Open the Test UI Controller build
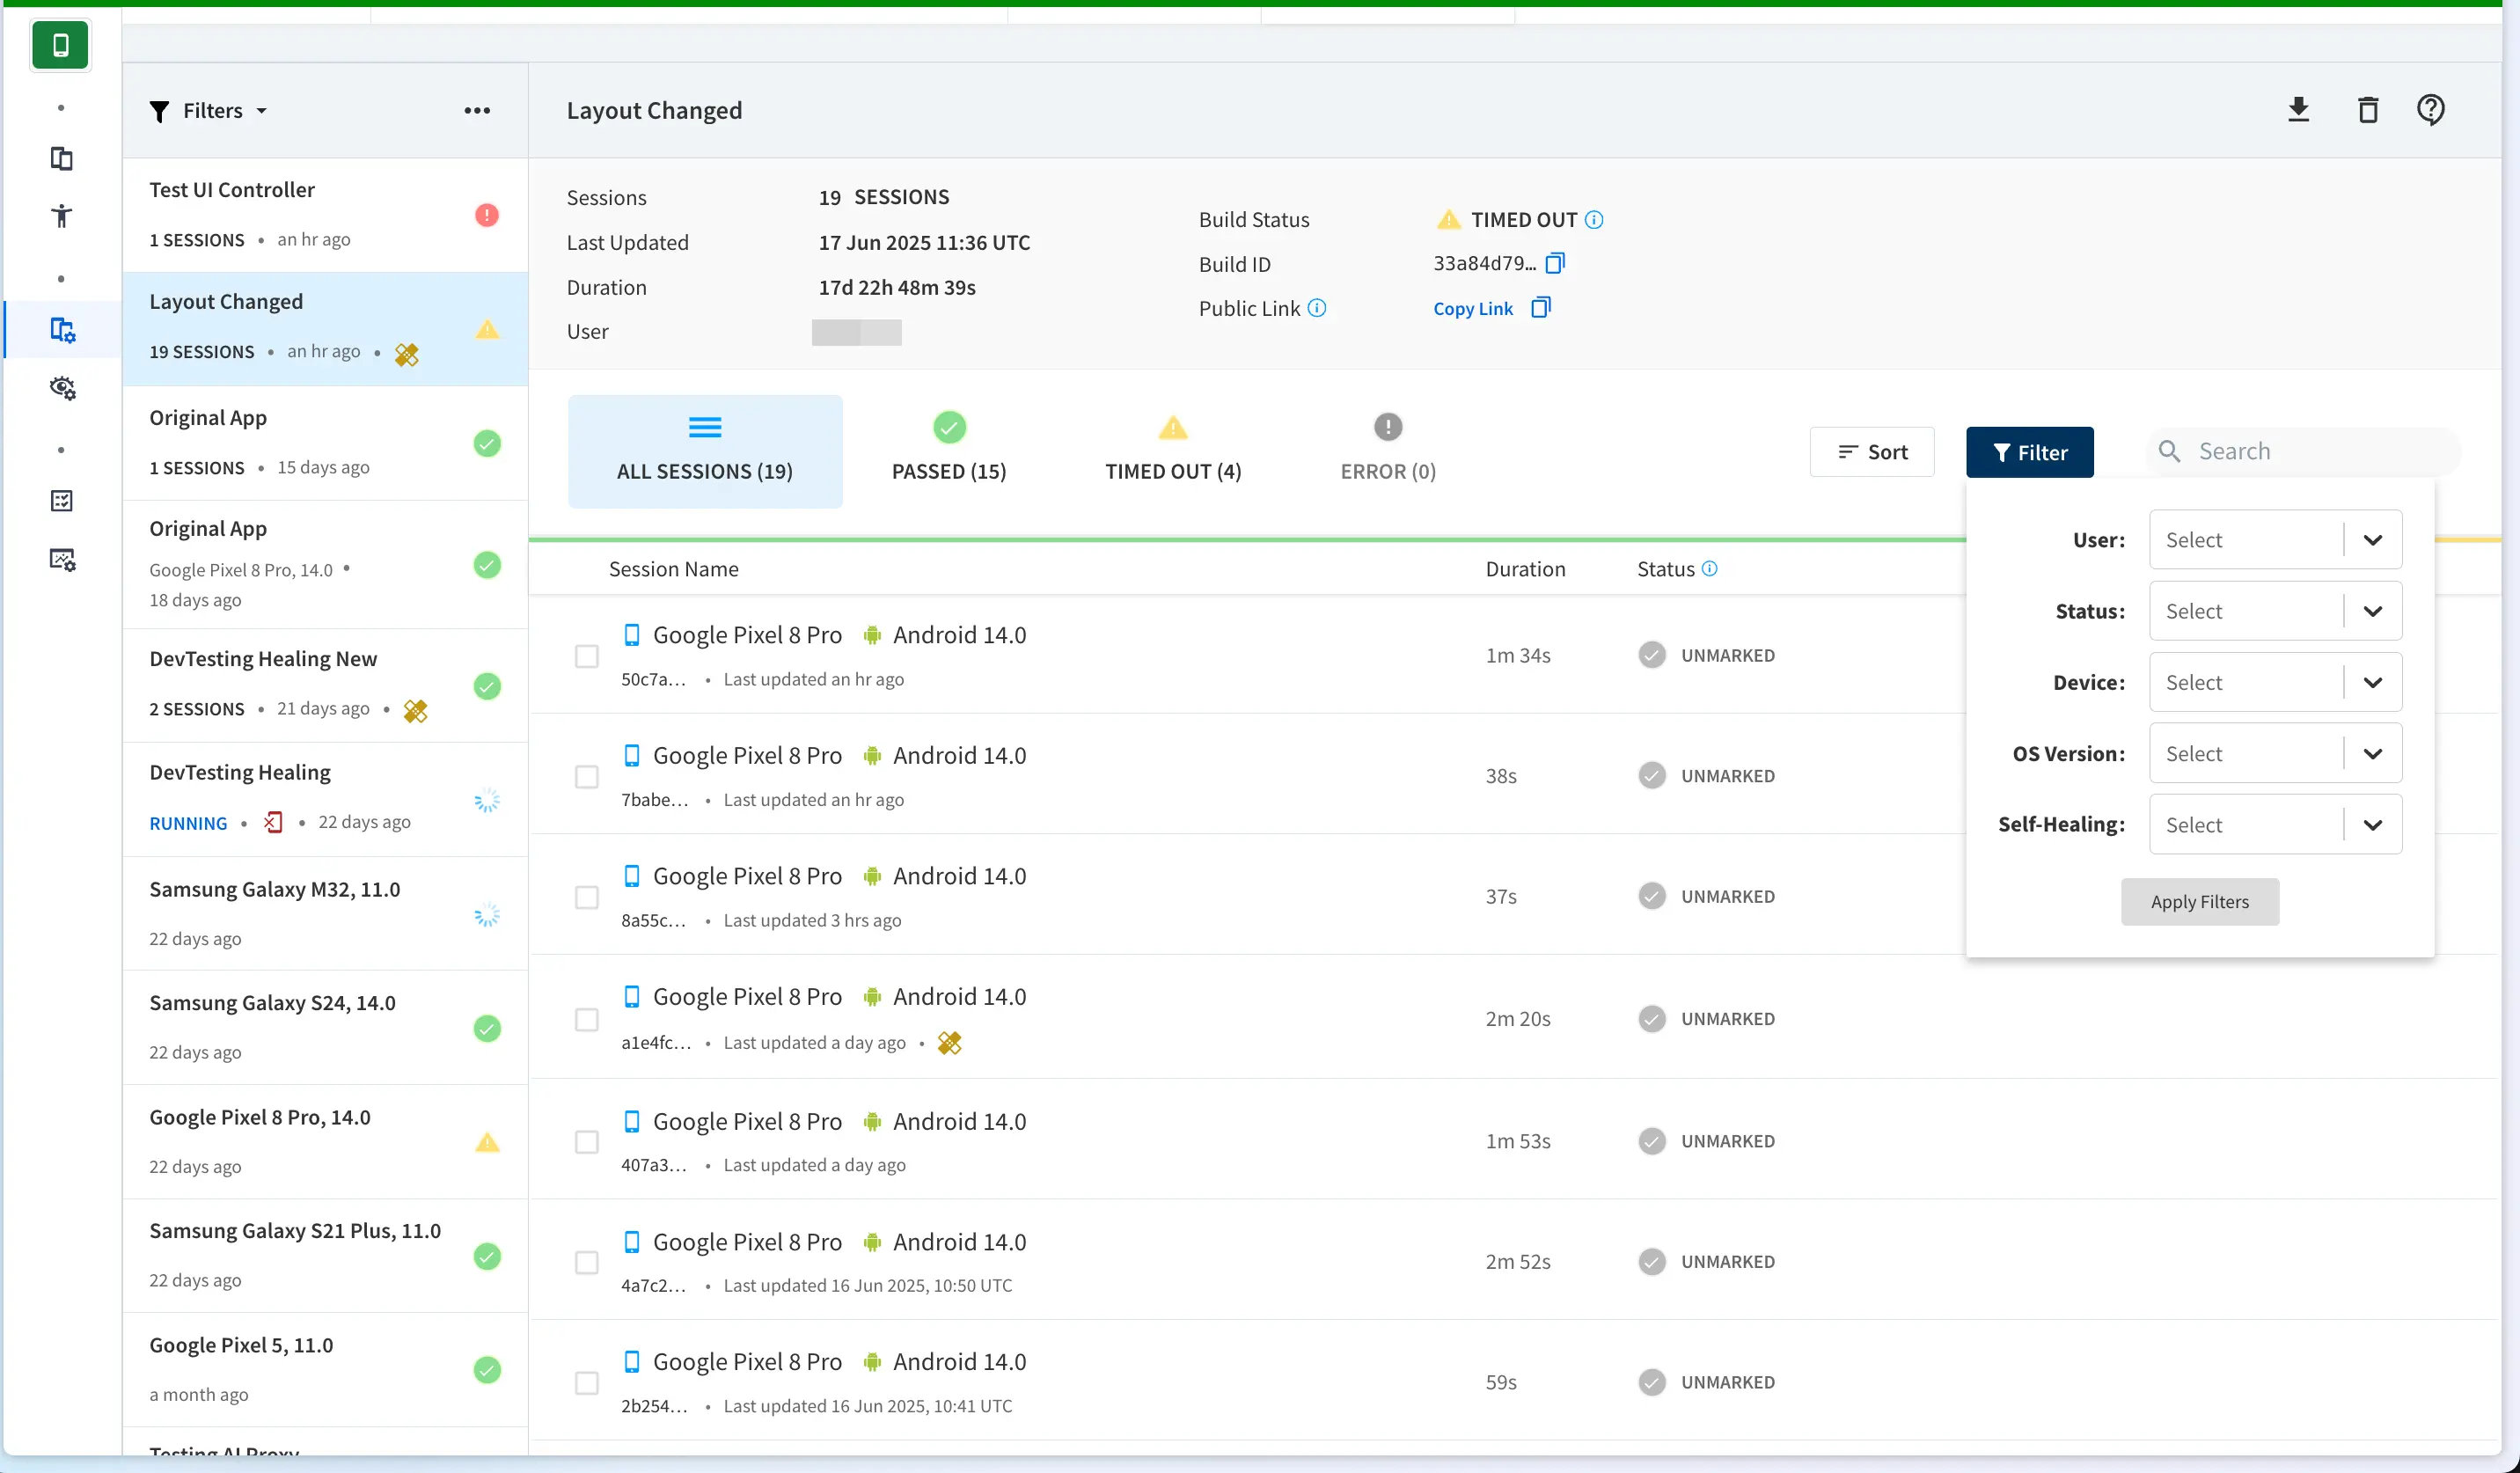The width and height of the screenshot is (2520, 1473). point(325,215)
